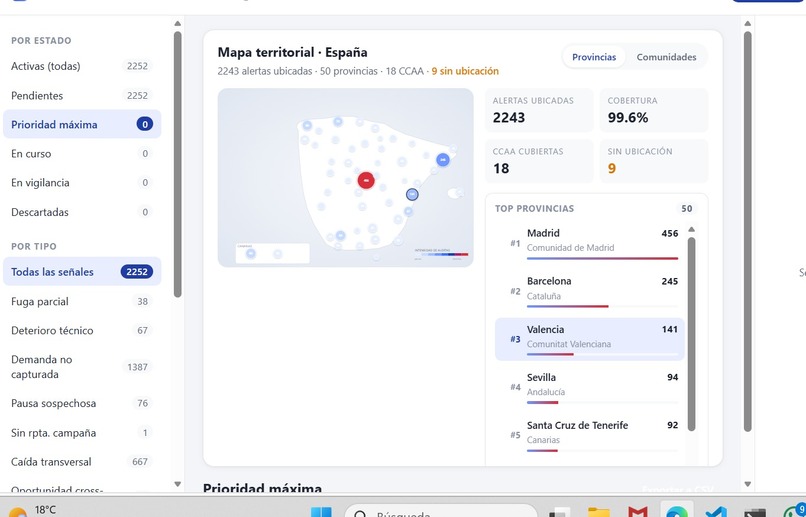The width and height of the screenshot is (806, 517).
Task: Filter by Demanda no capturada
Action: point(82,367)
